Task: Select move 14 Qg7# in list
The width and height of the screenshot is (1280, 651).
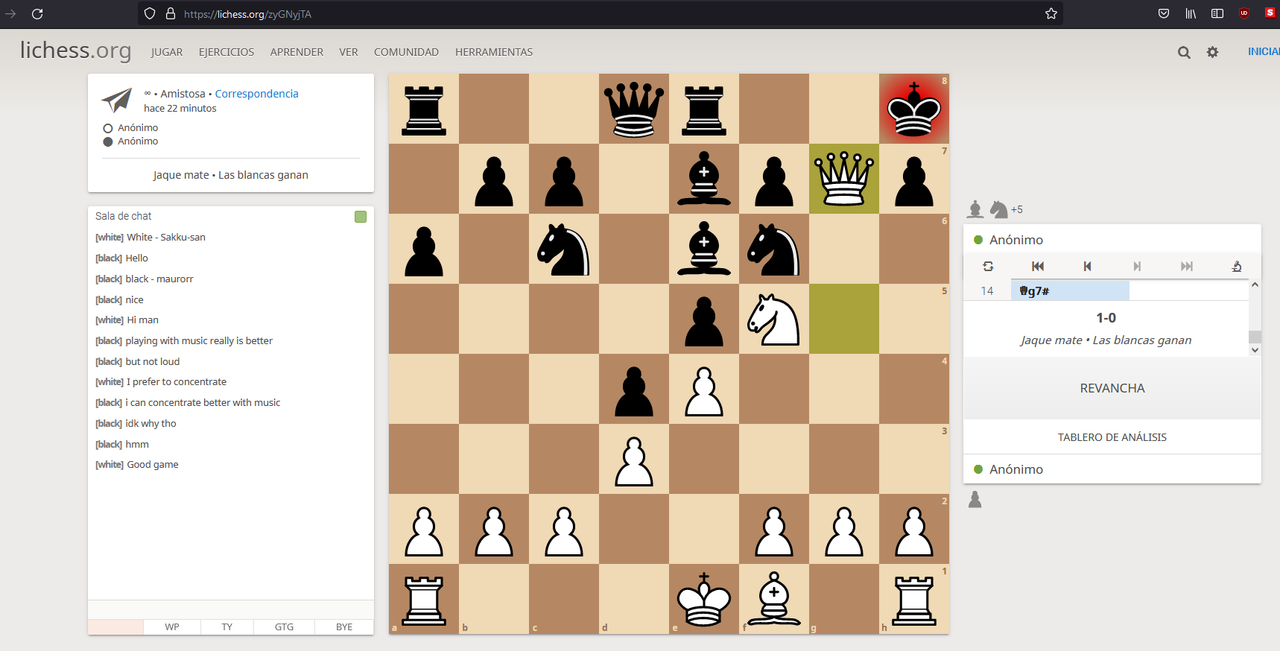Action: pos(1070,291)
